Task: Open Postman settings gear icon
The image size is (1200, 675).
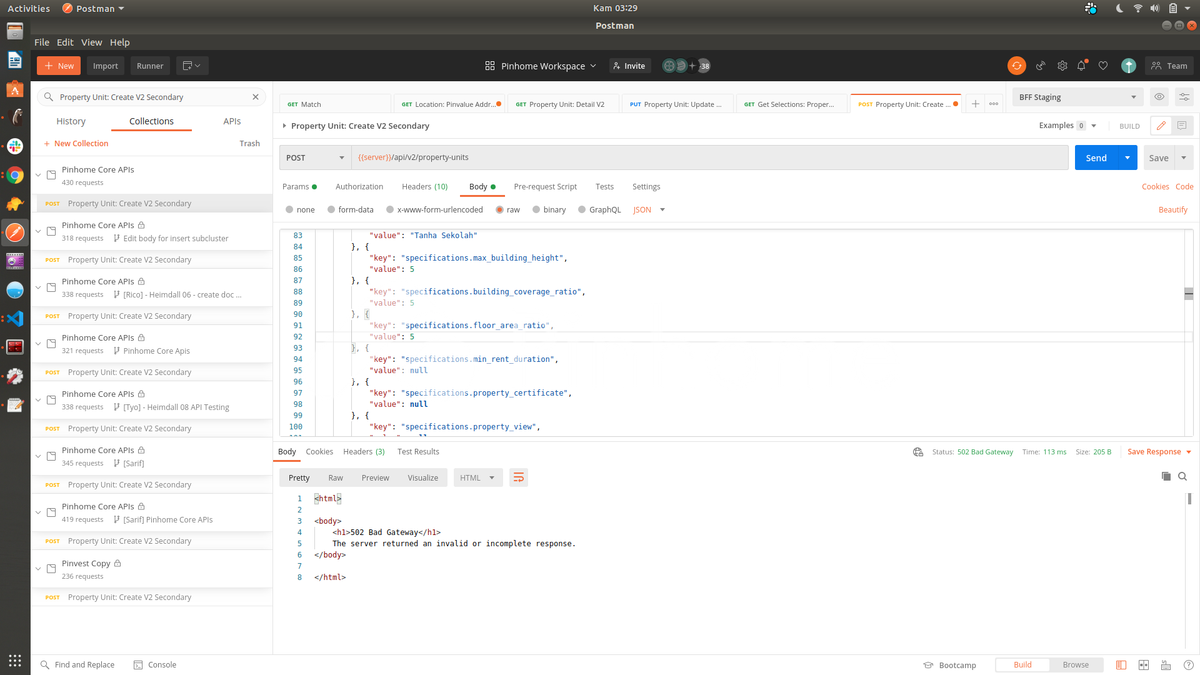Action: click(1062, 66)
